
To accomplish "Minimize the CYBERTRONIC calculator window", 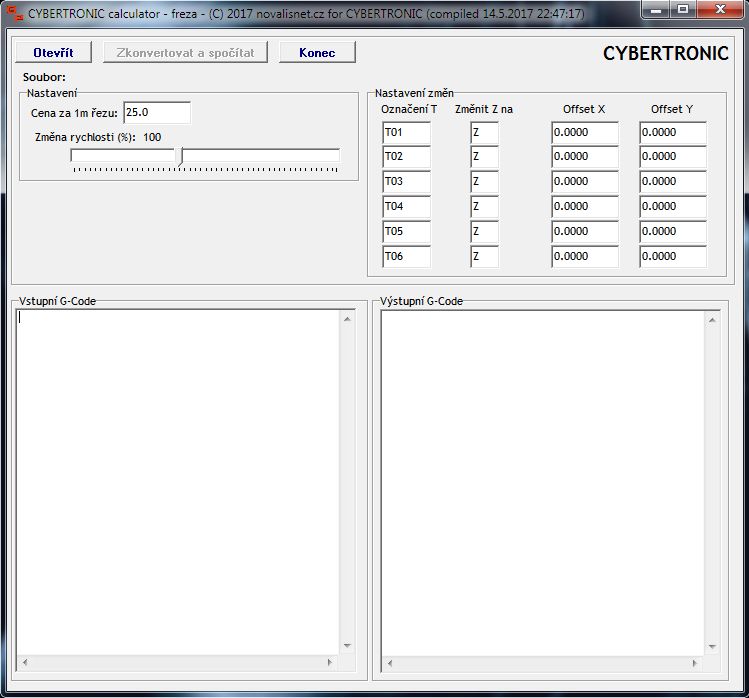I will point(656,10).
